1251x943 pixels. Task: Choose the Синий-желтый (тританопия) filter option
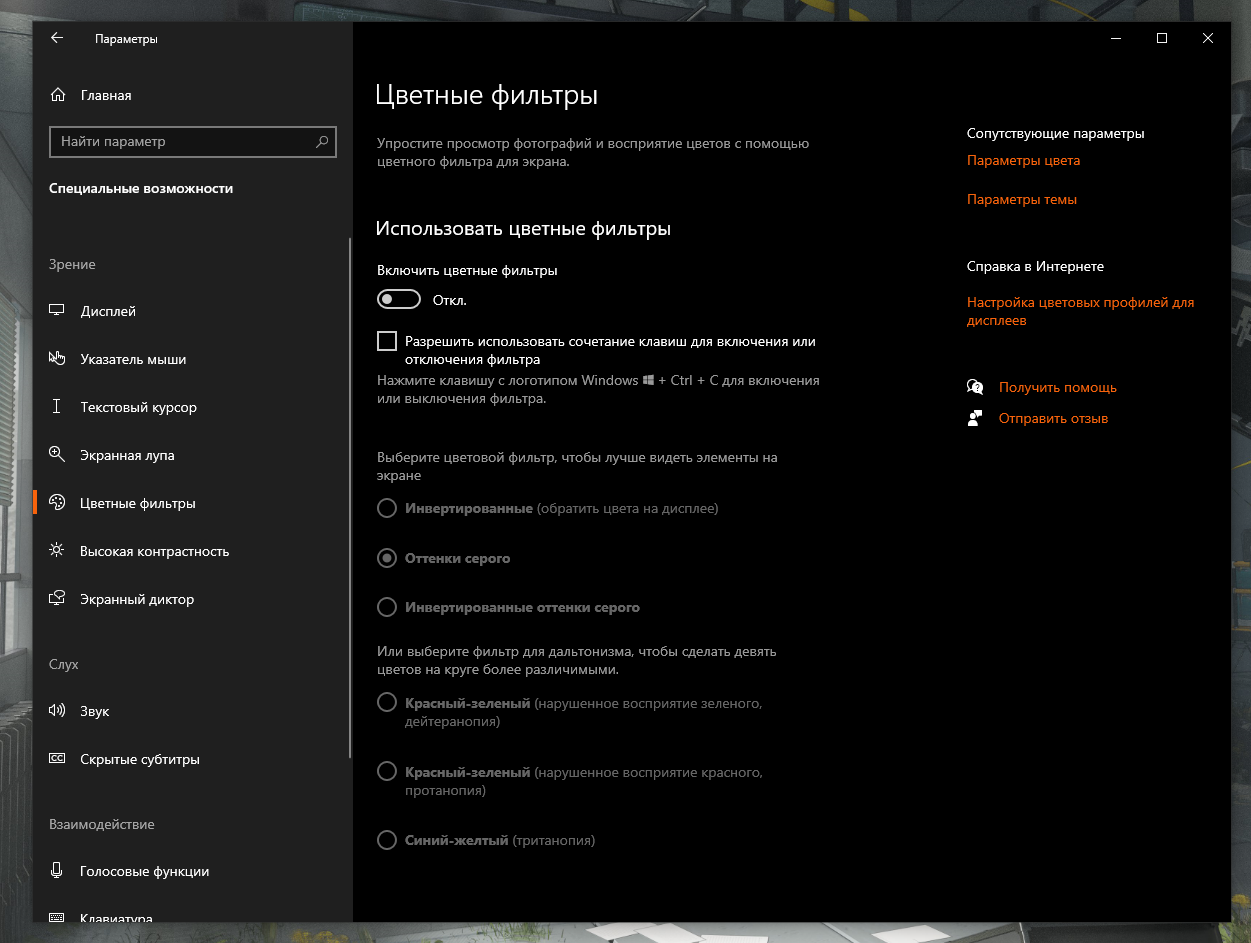(387, 840)
